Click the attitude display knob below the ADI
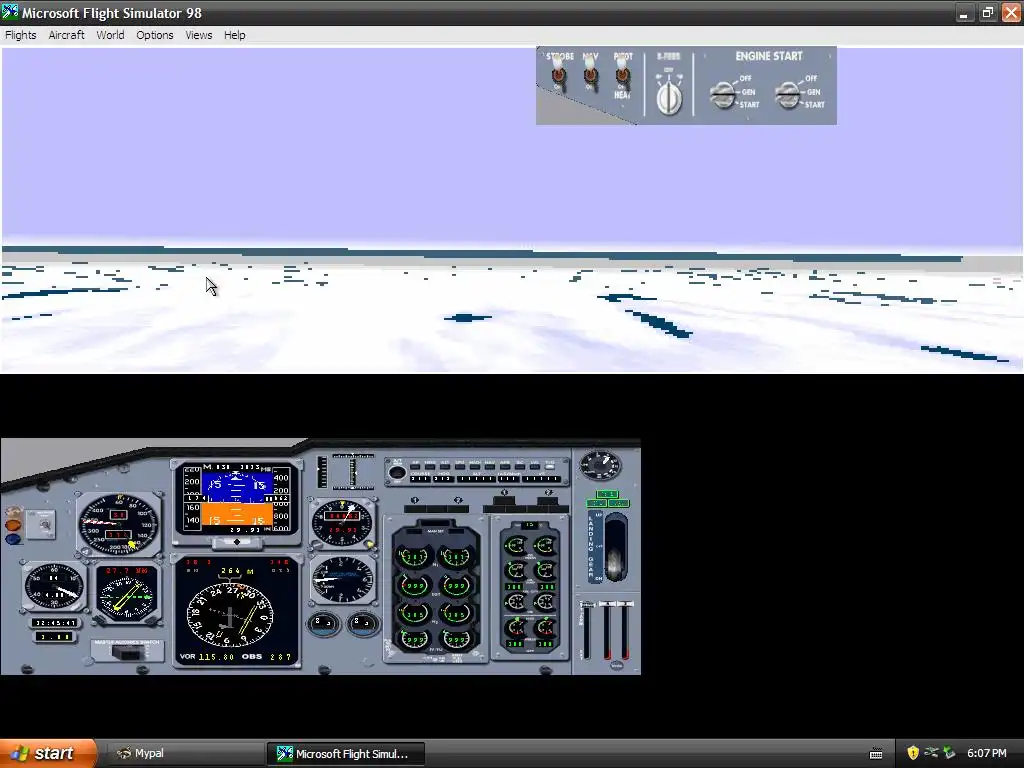This screenshot has width=1024, height=768. point(237,541)
